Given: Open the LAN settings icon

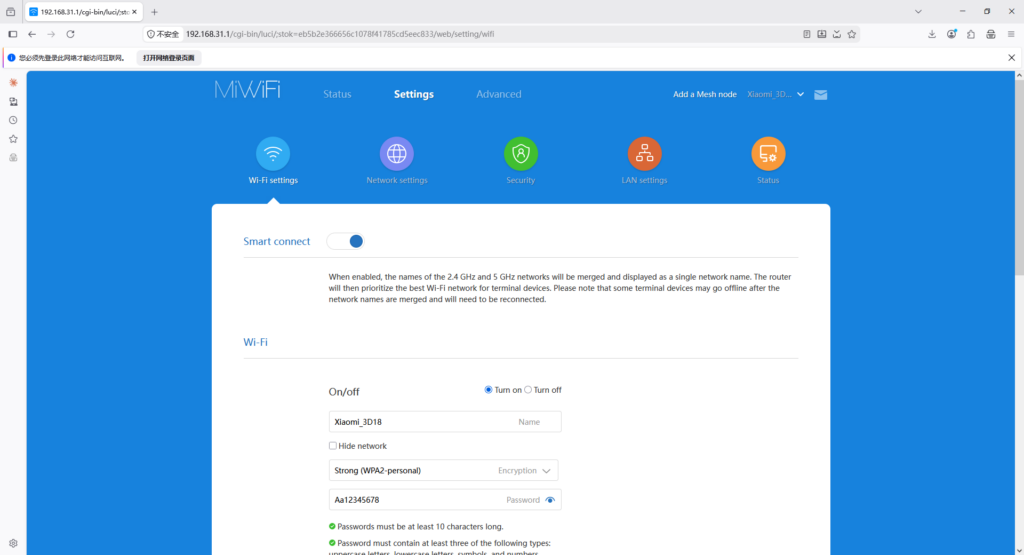Looking at the screenshot, I should [x=644, y=153].
